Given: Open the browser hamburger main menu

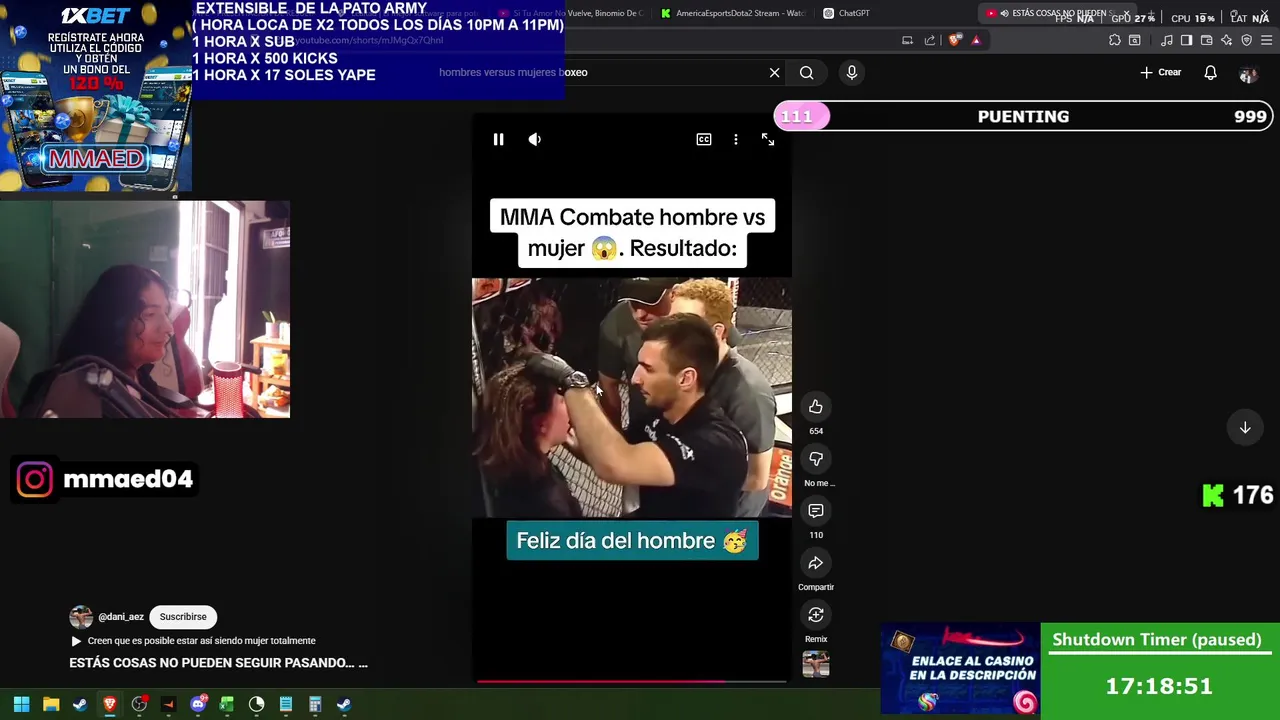Looking at the screenshot, I should tap(1267, 41).
